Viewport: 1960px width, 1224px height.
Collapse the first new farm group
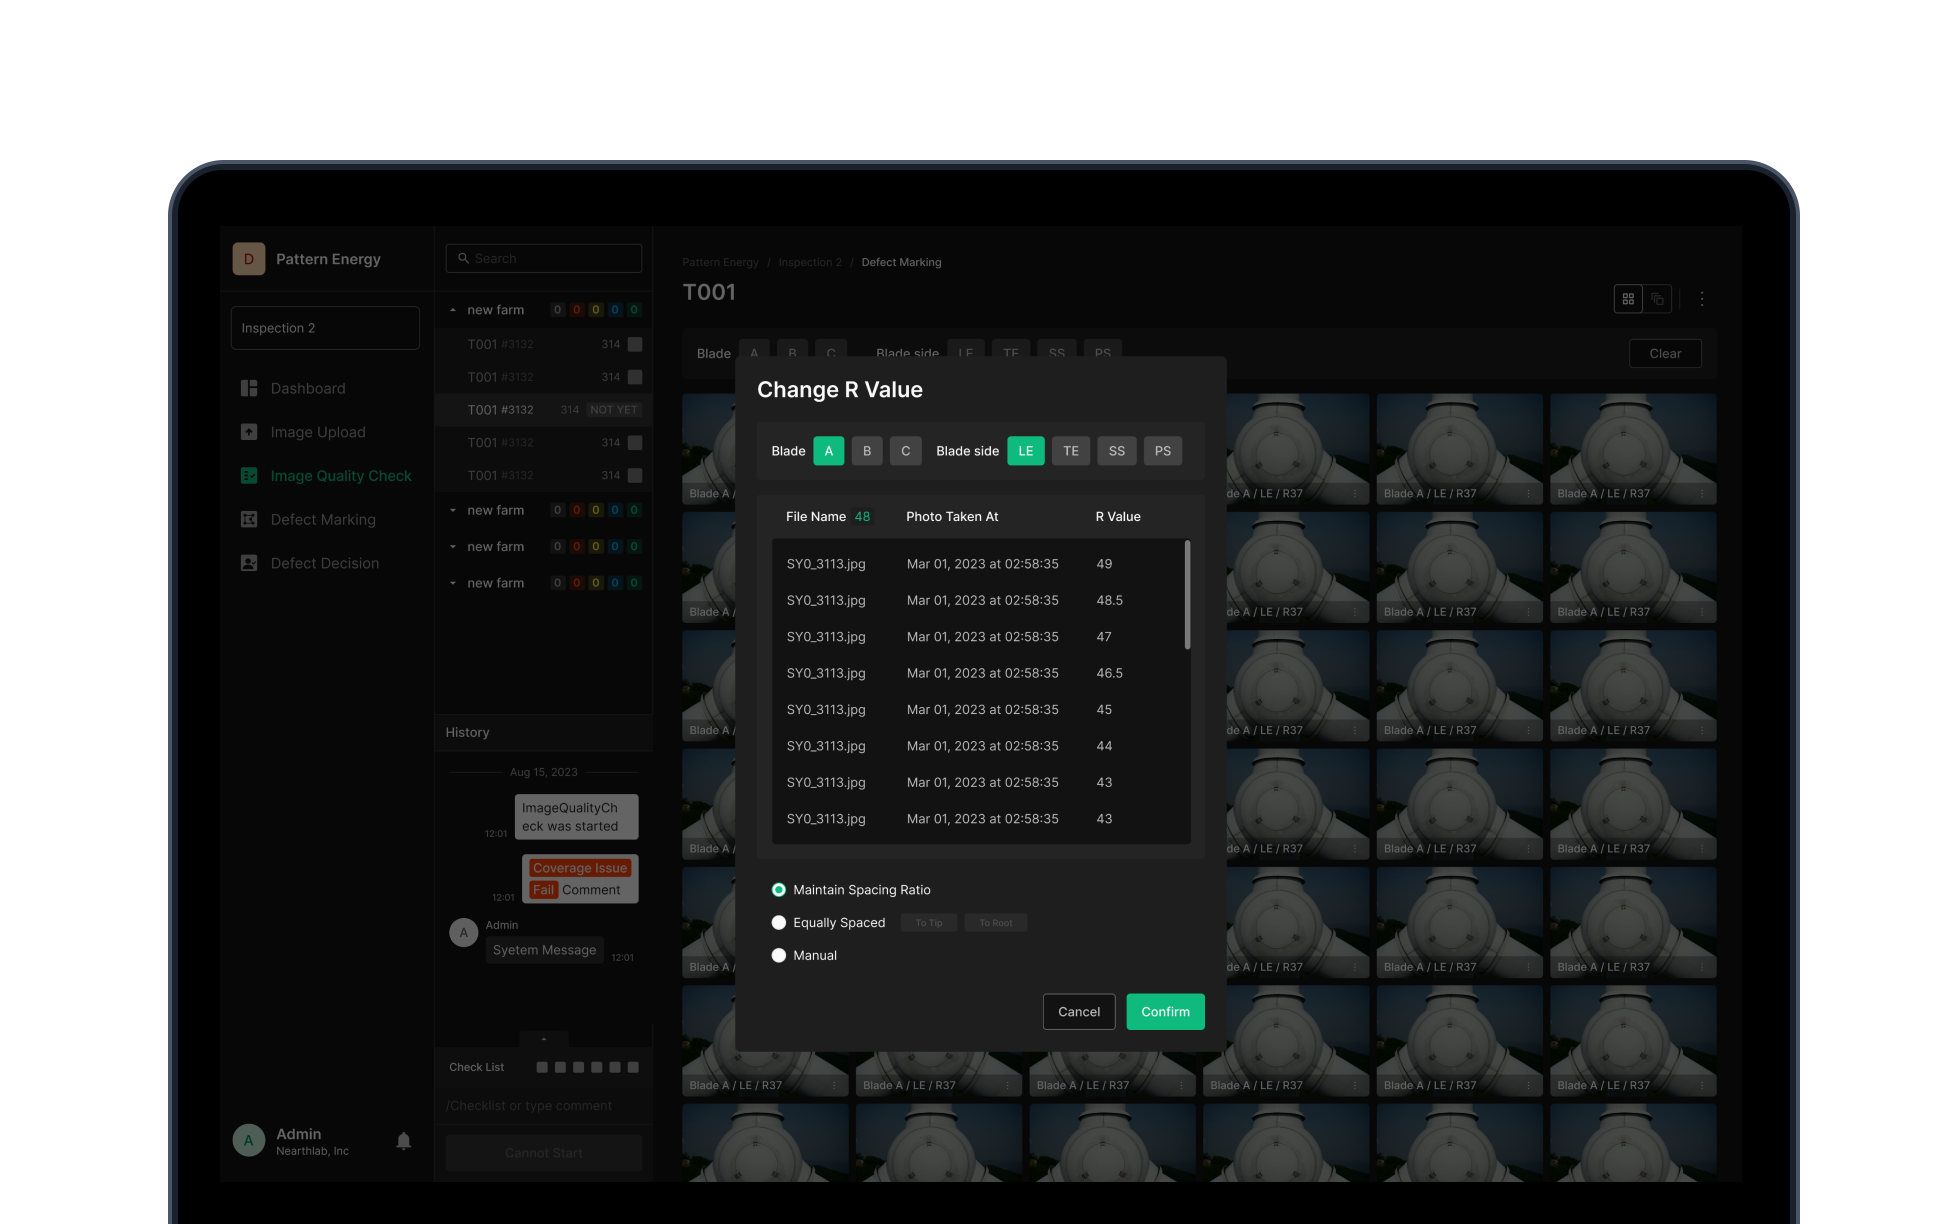[x=453, y=310]
